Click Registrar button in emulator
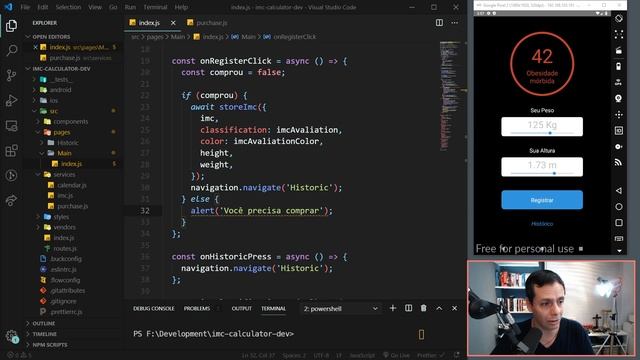 point(542,200)
